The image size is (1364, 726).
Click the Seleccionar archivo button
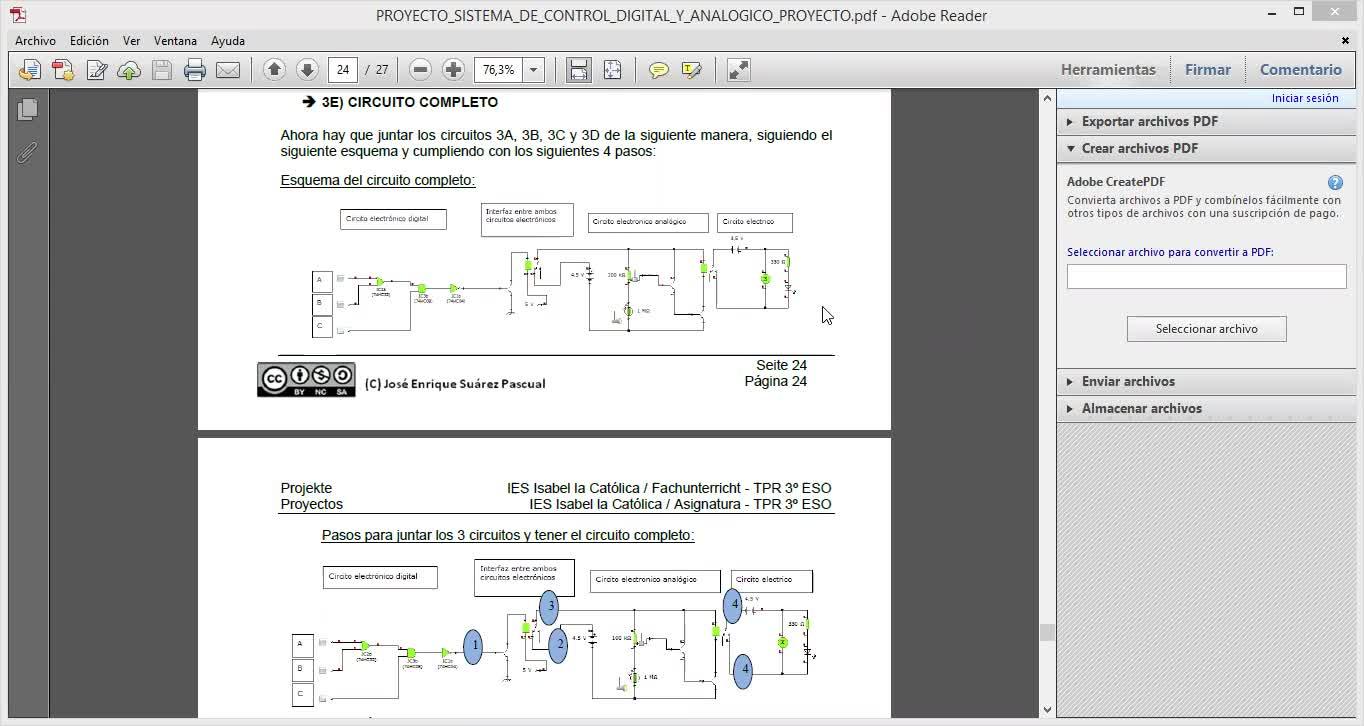[x=1206, y=329]
